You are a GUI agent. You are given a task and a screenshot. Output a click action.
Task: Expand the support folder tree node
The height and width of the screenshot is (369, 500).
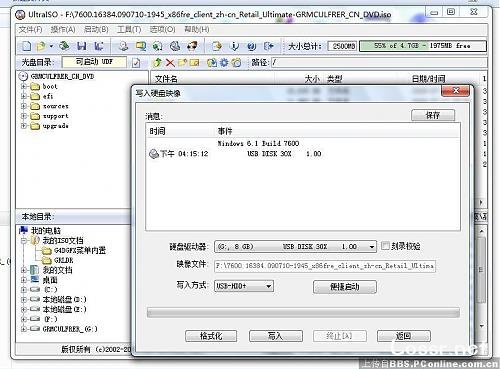pos(23,116)
